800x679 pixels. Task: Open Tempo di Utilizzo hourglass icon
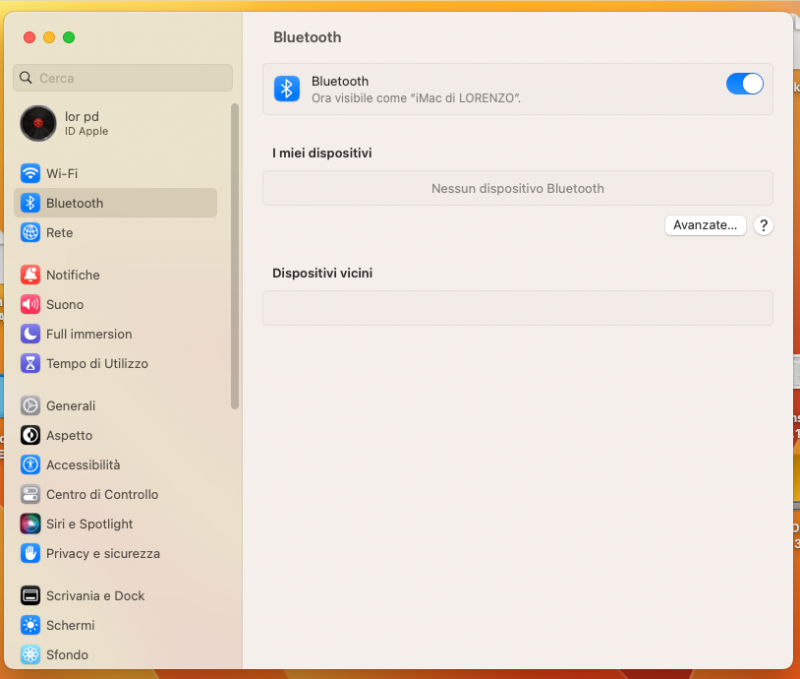(30, 363)
